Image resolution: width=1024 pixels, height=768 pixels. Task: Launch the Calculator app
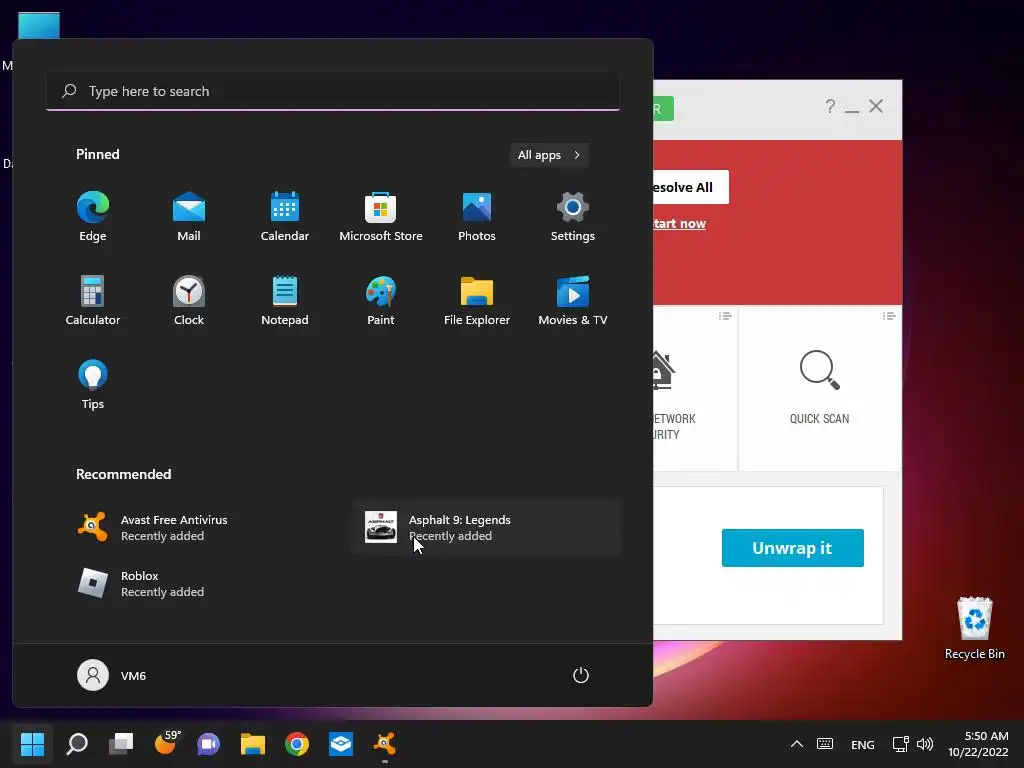click(x=93, y=300)
